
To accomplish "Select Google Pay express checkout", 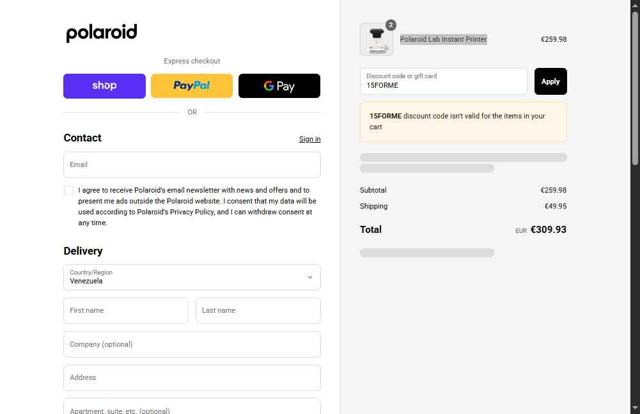I will pyautogui.click(x=279, y=86).
